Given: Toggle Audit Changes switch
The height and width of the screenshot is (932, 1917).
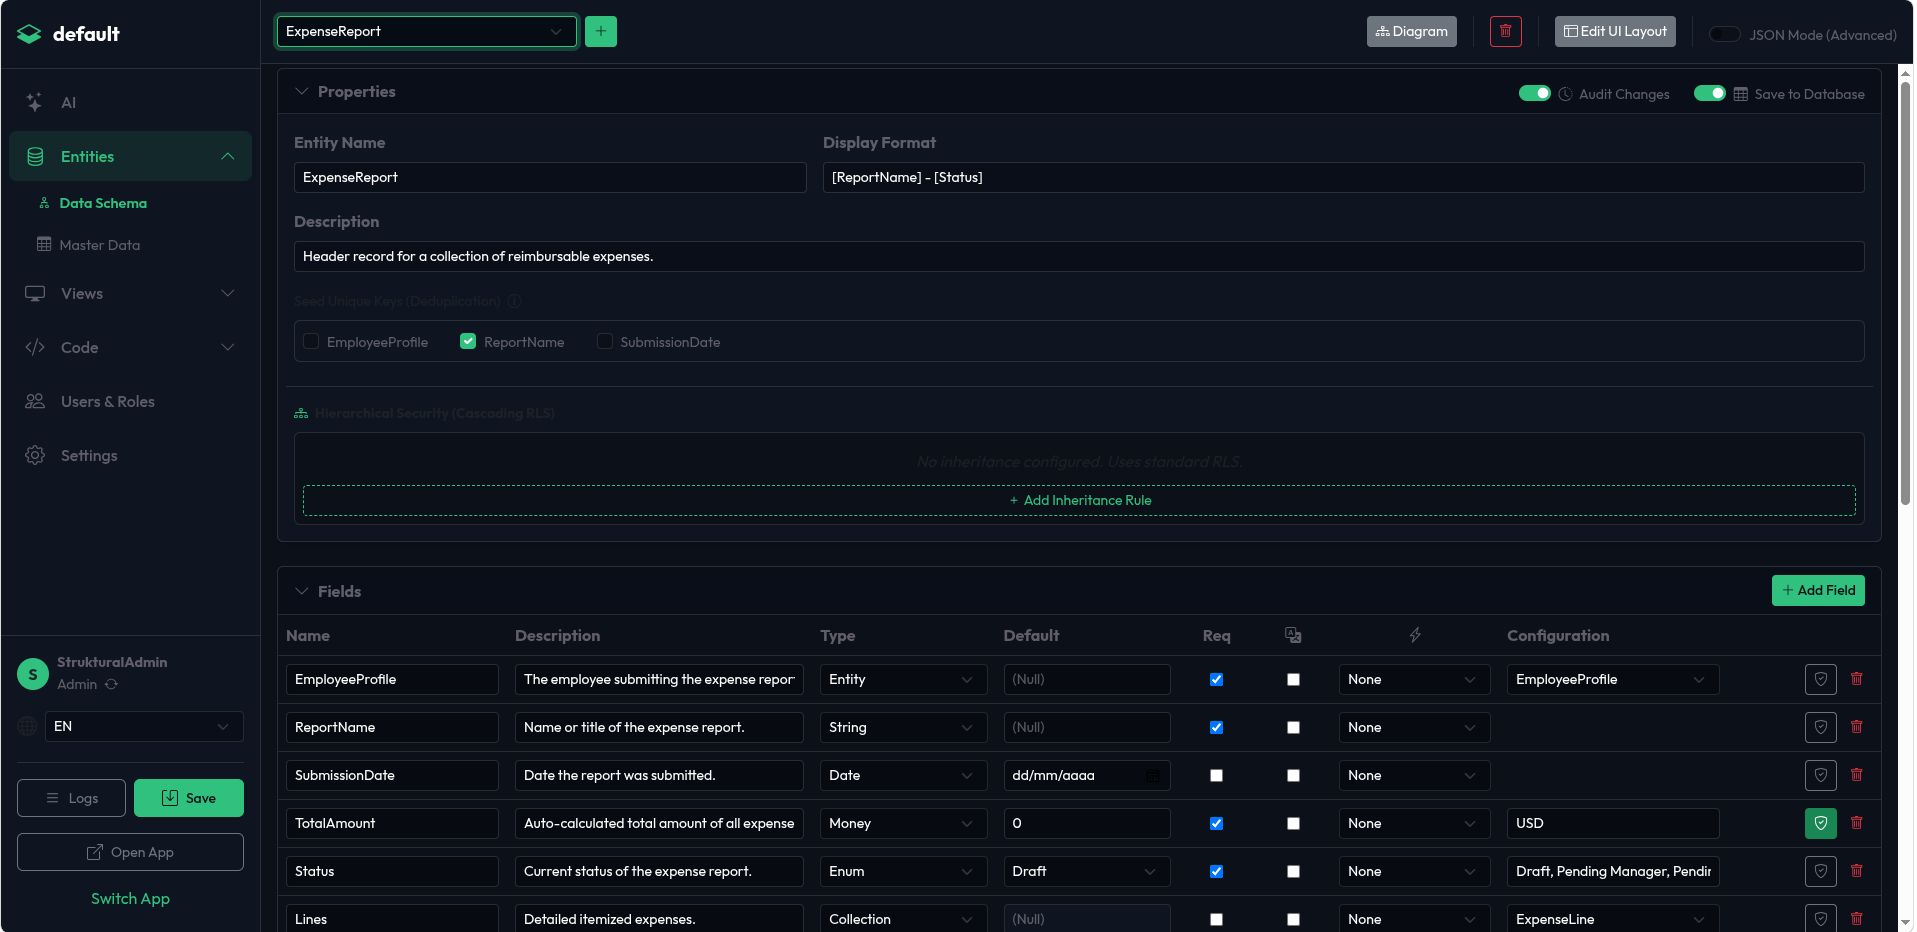Looking at the screenshot, I should click(1534, 93).
